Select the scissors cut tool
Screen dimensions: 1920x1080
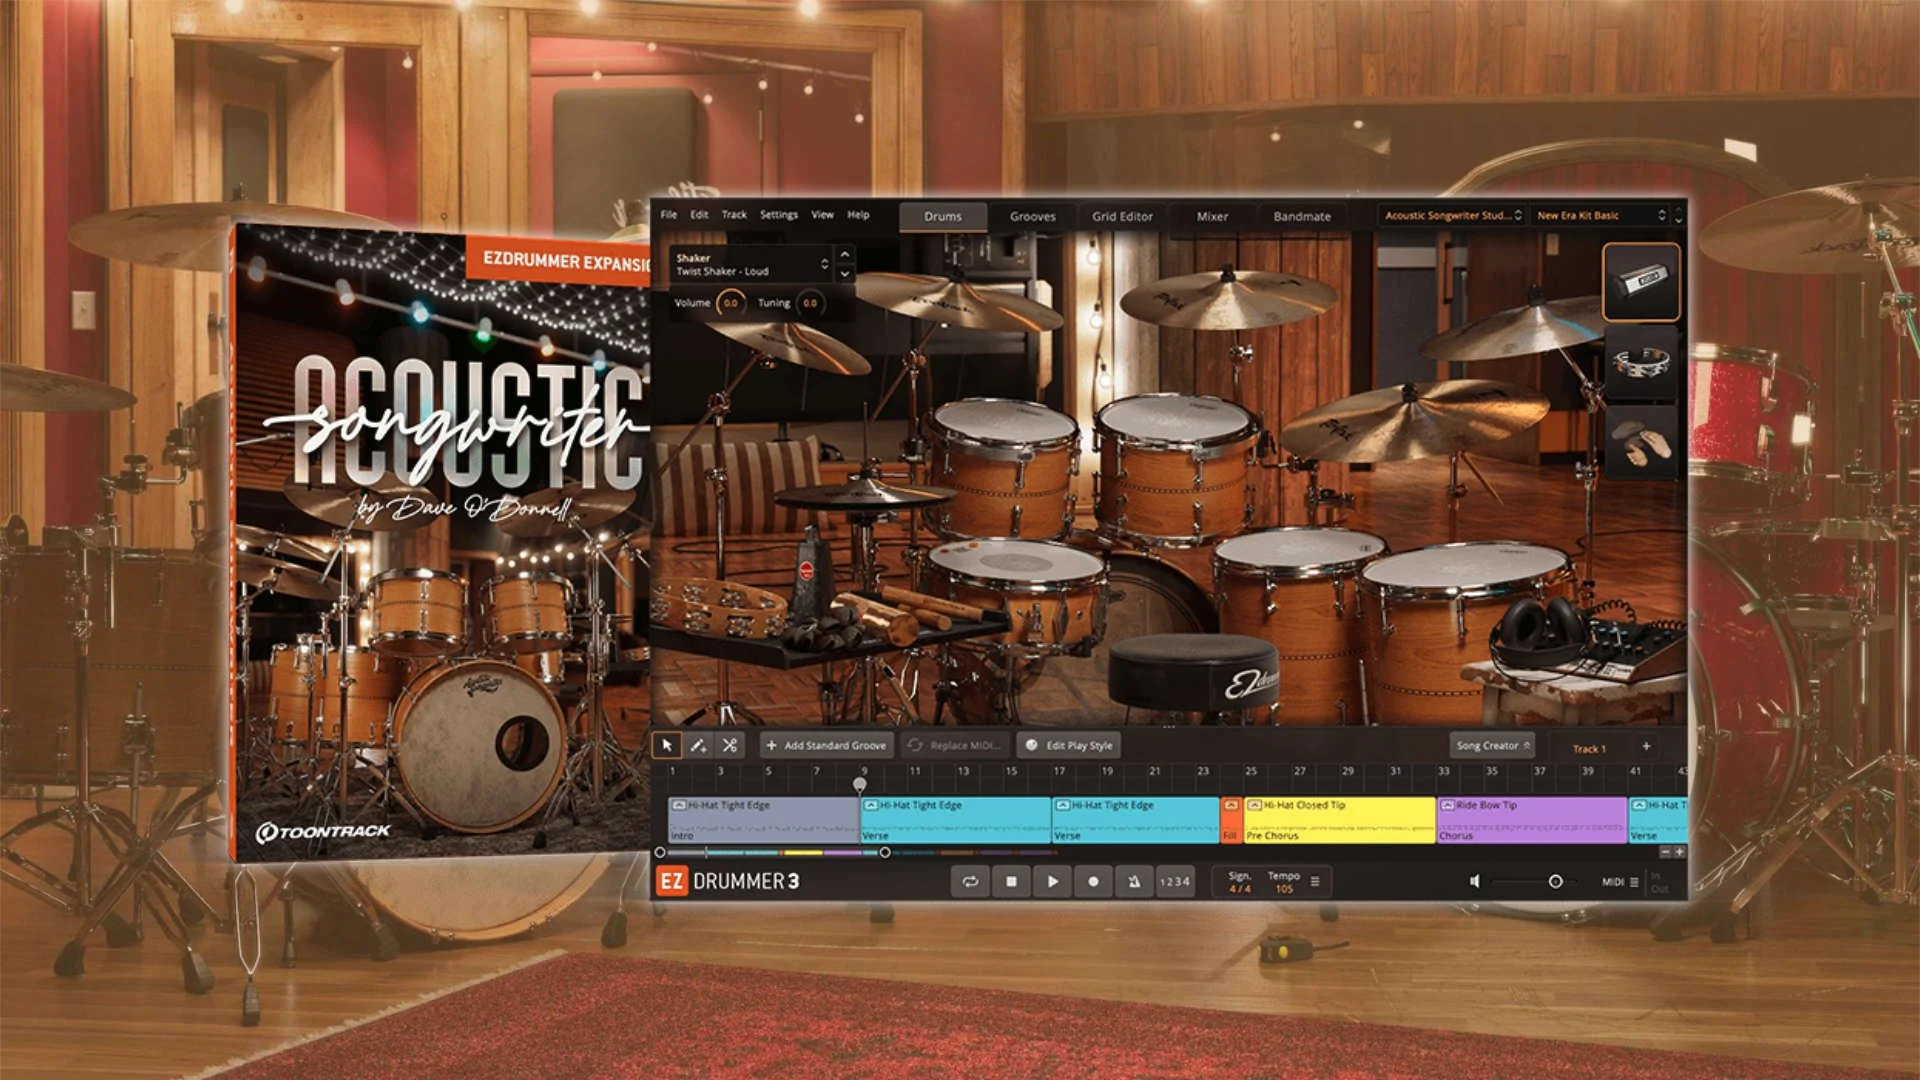730,745
